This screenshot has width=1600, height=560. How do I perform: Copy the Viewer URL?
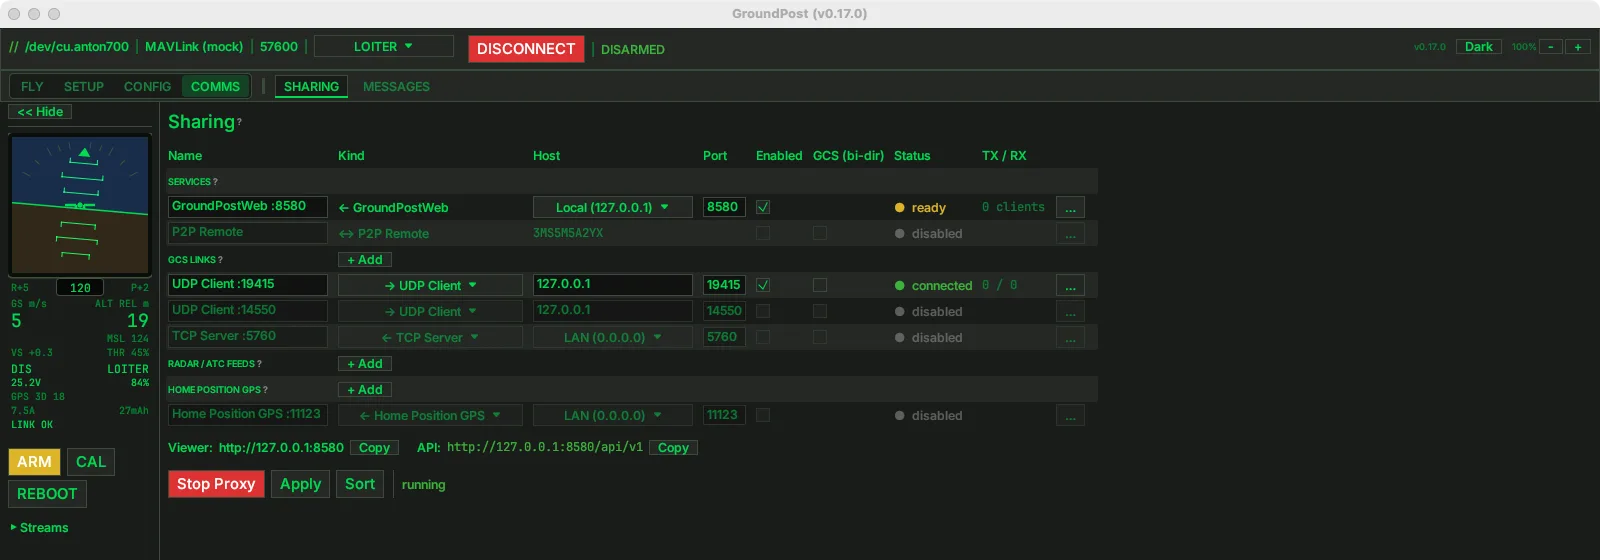374,448
